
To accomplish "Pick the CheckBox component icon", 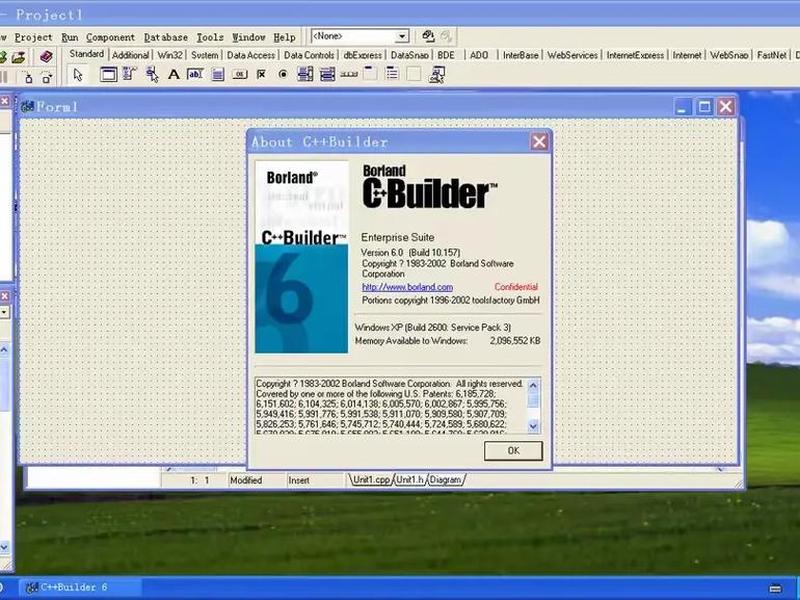I will coord(261,74).
